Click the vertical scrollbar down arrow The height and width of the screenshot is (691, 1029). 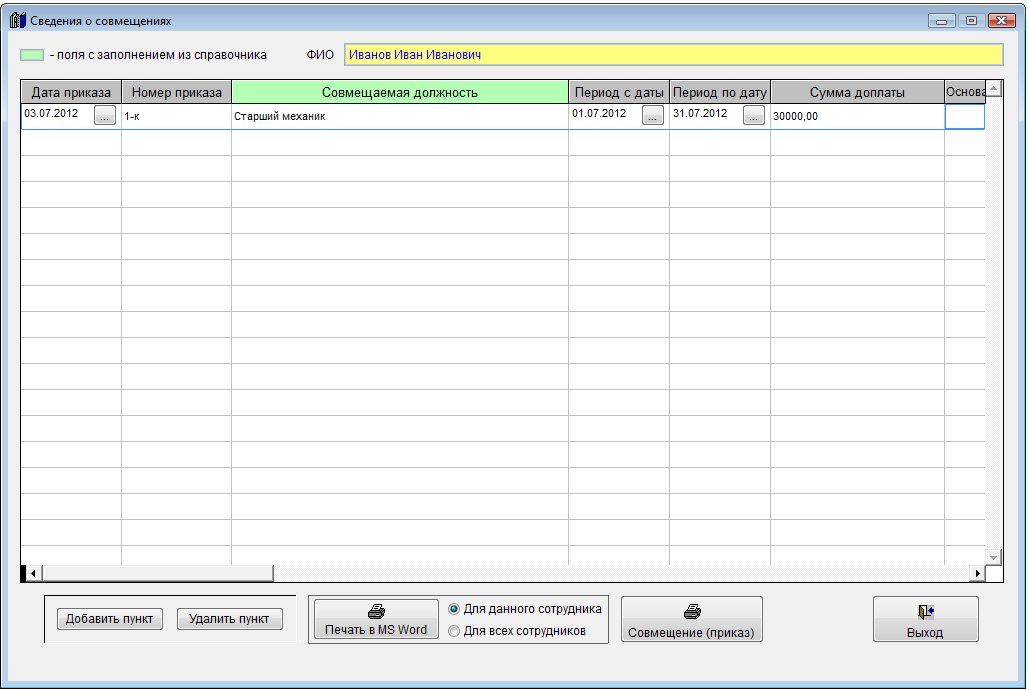click(x=994, y=557)
